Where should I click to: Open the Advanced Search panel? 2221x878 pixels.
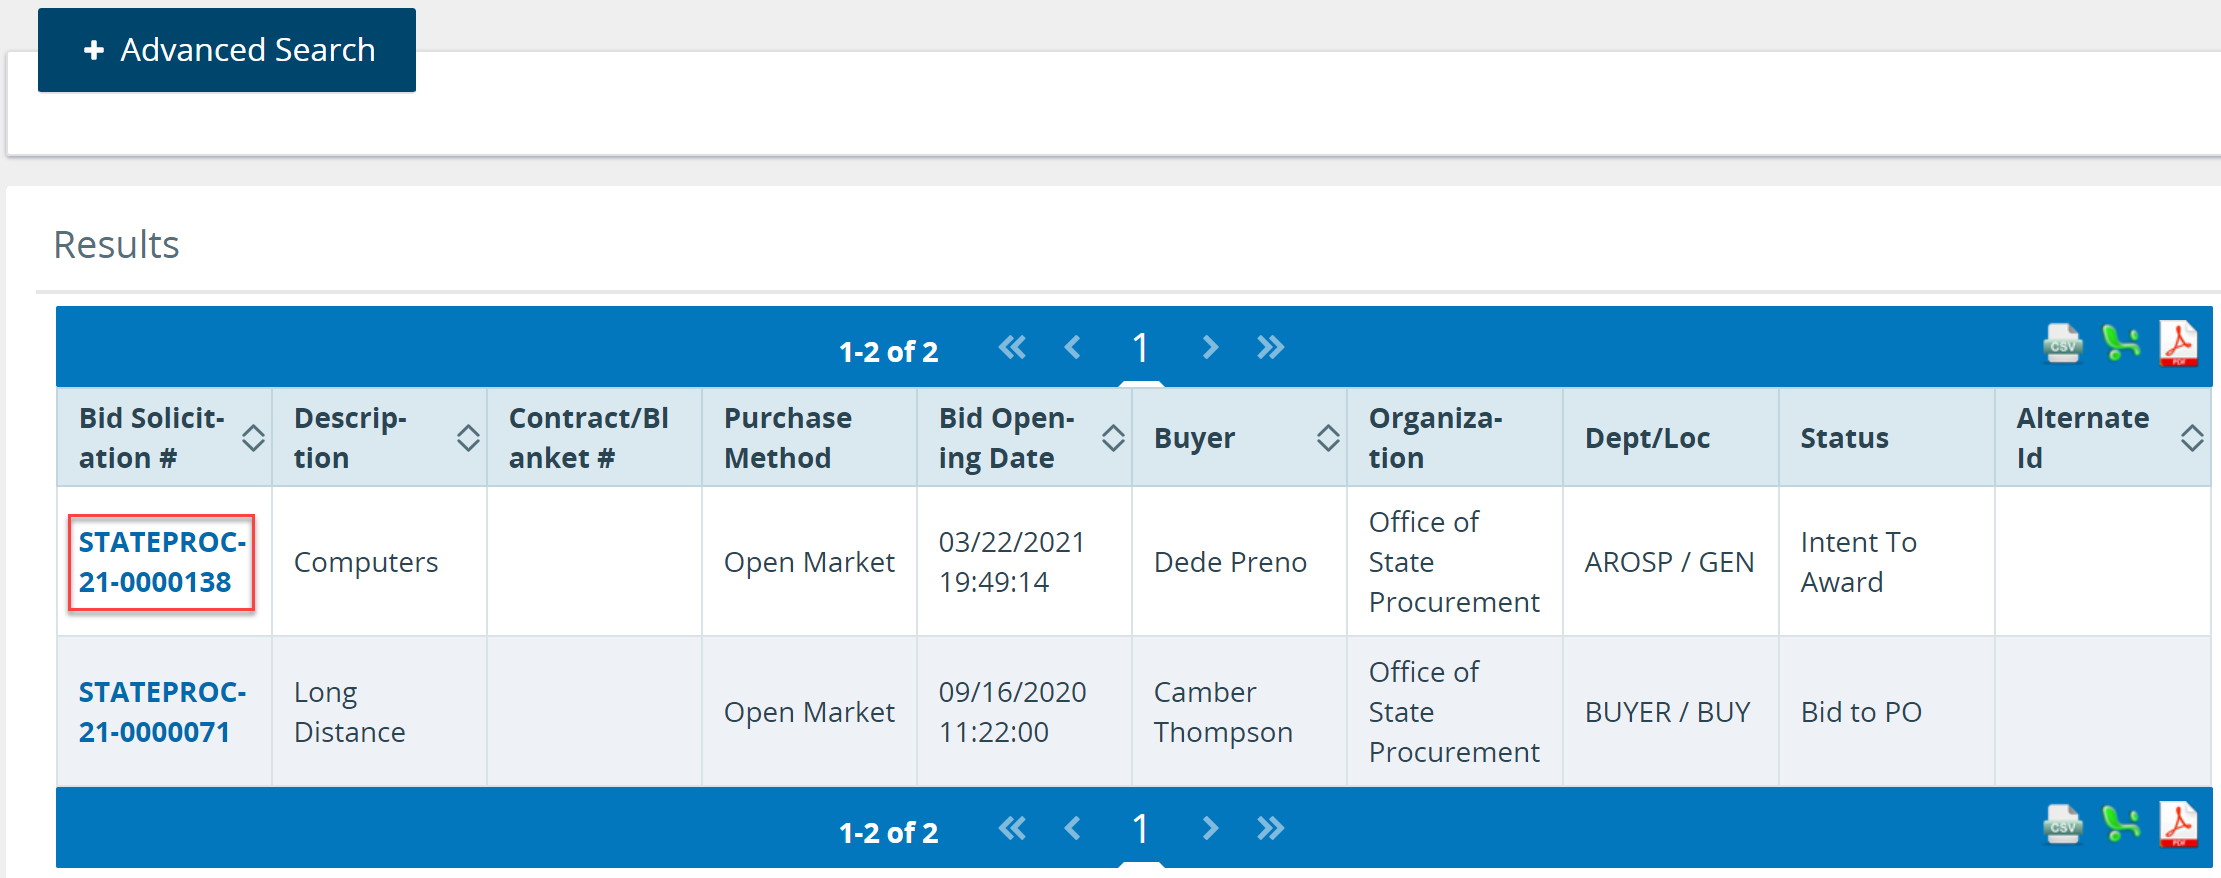[227, 50]
